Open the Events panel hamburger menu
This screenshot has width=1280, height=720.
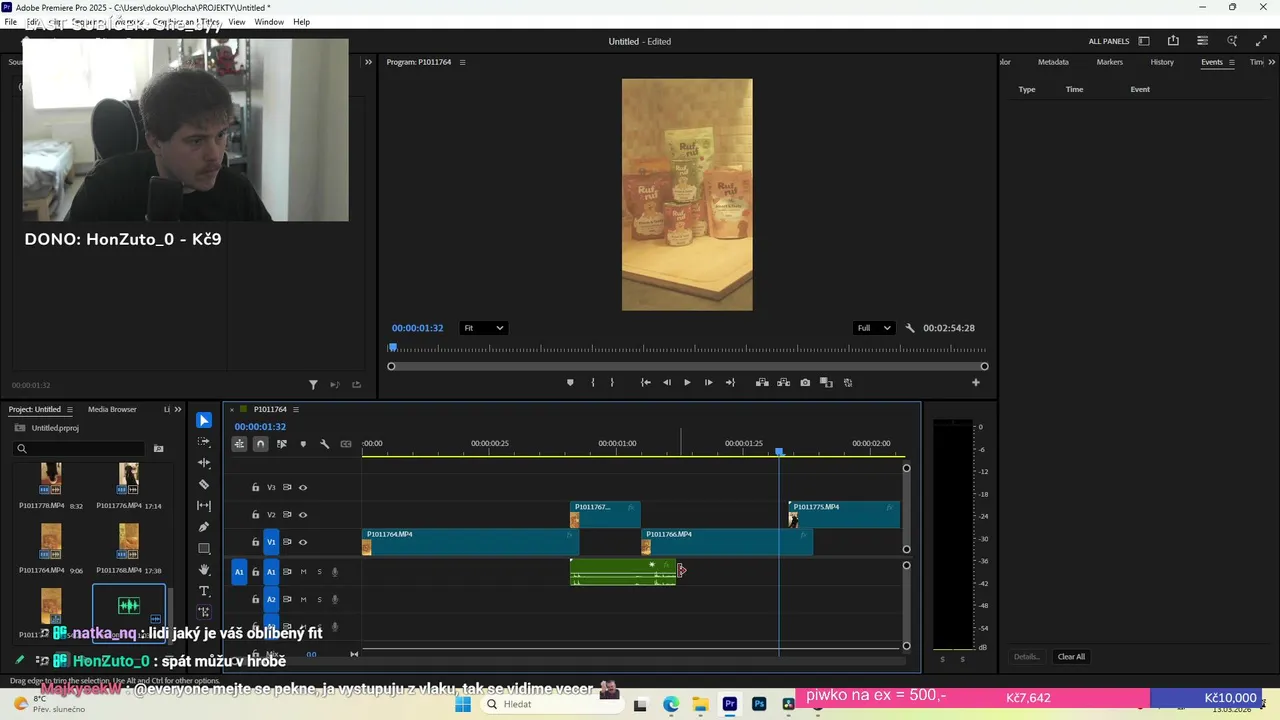(1232, 62)
